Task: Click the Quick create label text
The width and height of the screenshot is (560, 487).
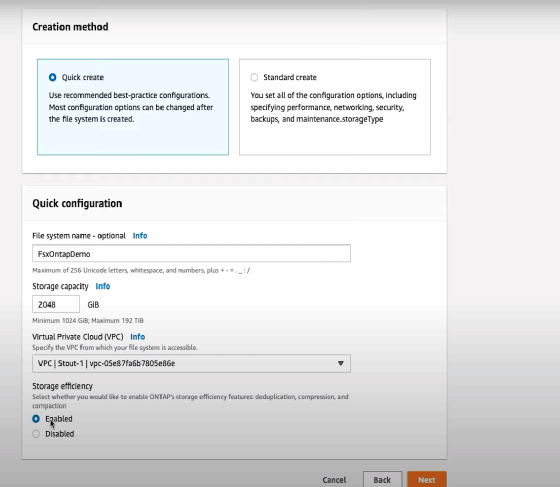Action: point(83,77)
